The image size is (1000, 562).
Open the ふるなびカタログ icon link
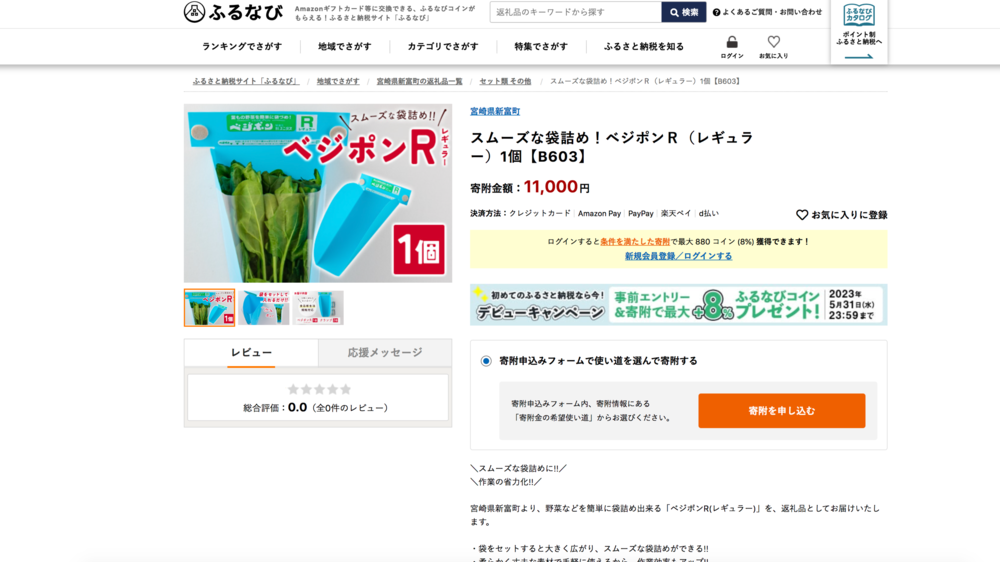tap(858, 15)
